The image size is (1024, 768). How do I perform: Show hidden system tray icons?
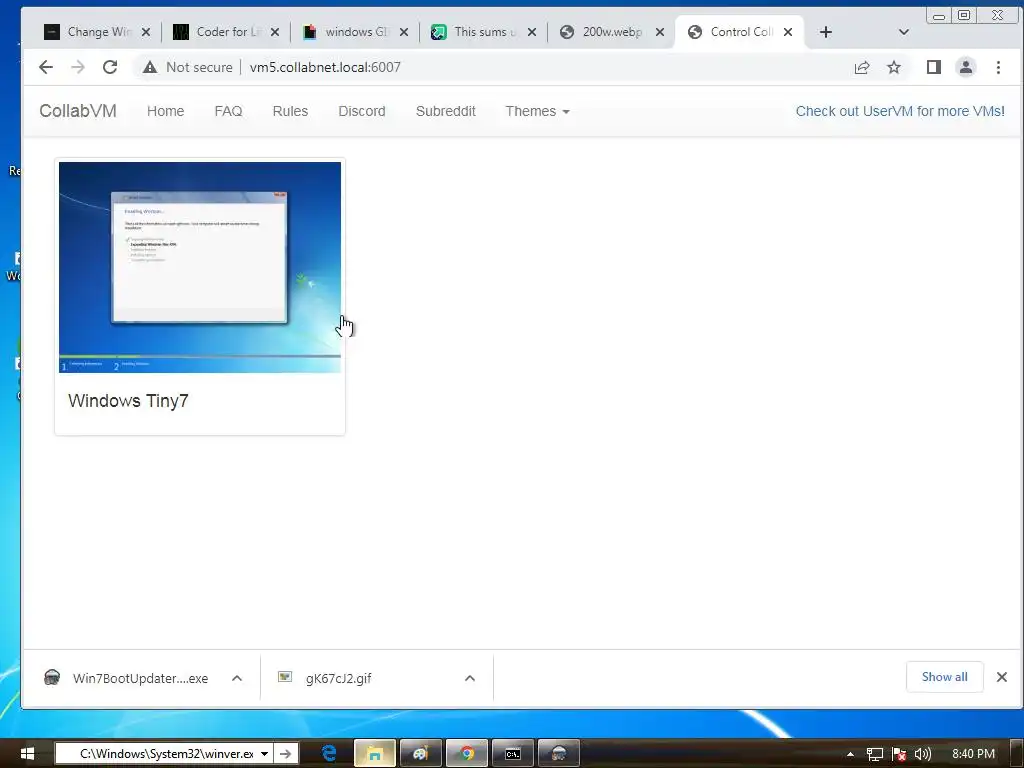point(850,754)
